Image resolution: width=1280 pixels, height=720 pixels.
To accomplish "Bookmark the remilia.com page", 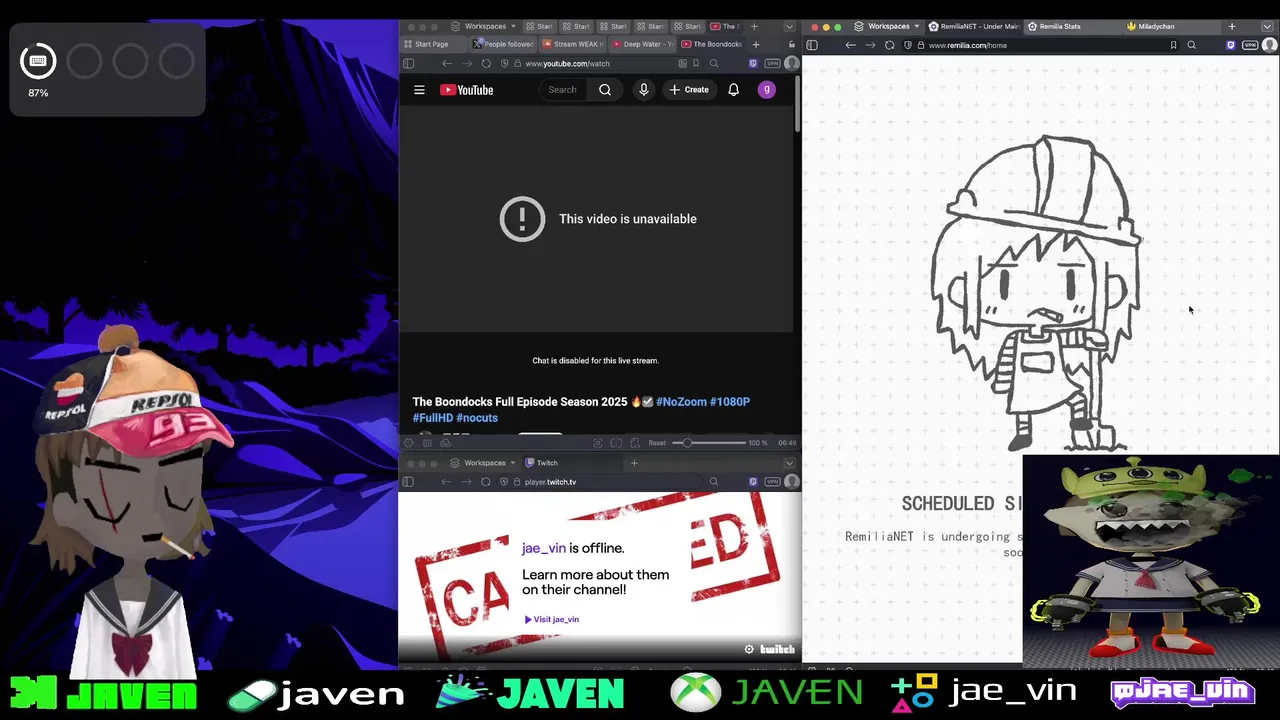I will point(1173,45).
